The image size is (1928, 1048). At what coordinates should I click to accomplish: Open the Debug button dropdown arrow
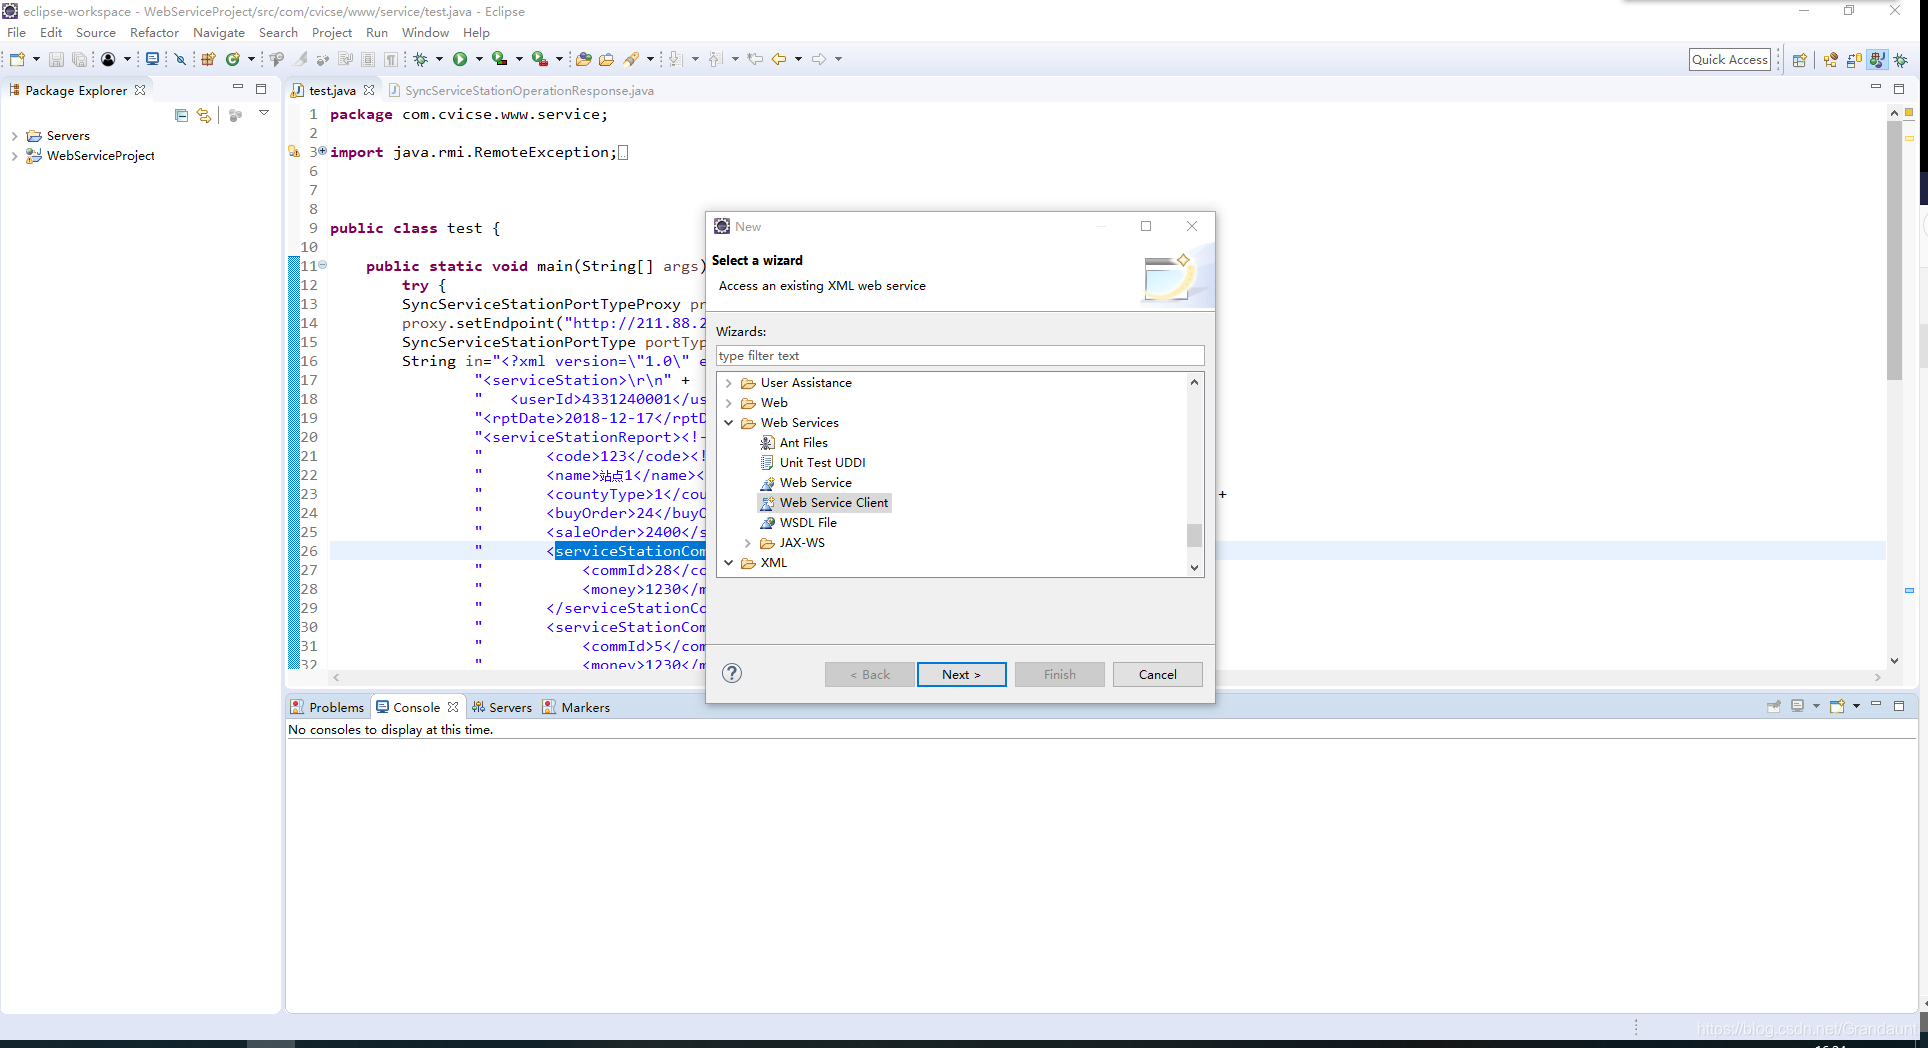[439, 59]
